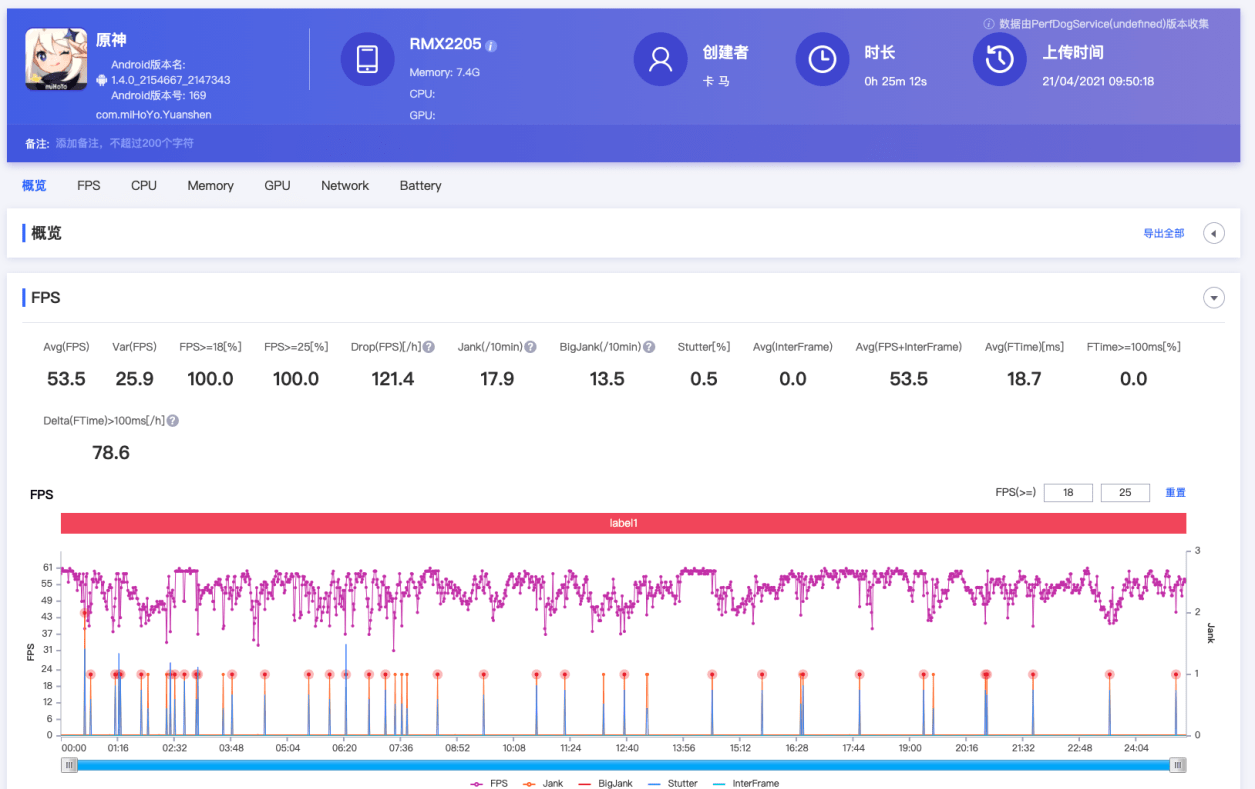Screen dimensions: 1255x789
Task: Grab the left handle of range slider
Action: [x=69, y=765]
